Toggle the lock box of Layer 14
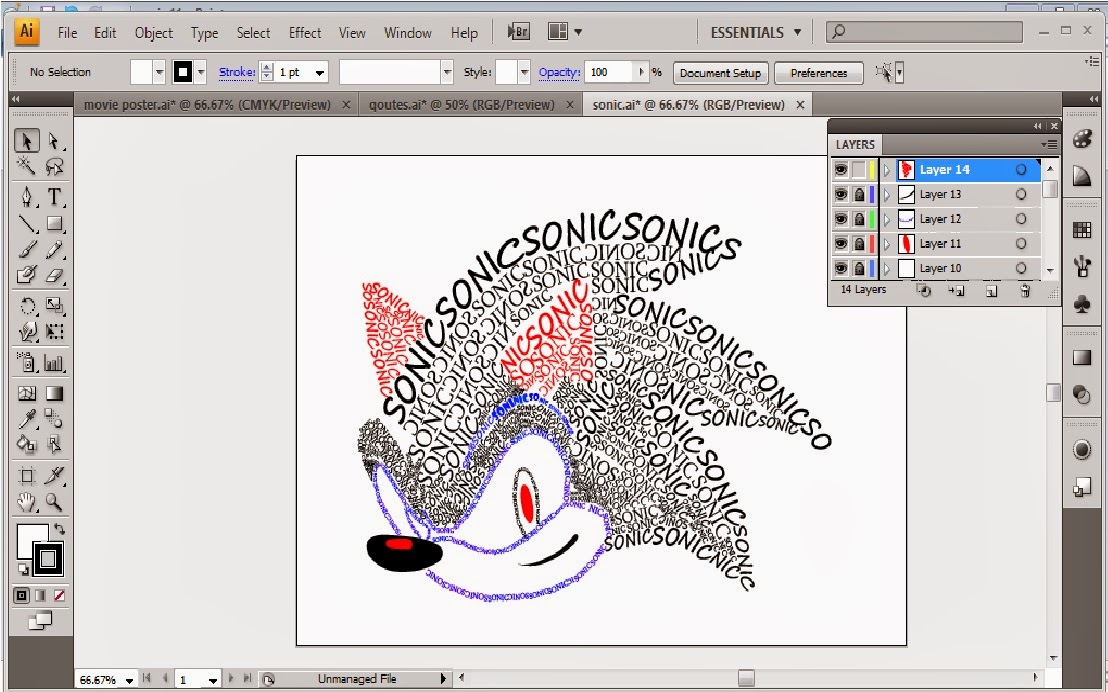Image resolution: width=1108 pixels, height=692 pixels. [x=859, y=170]
